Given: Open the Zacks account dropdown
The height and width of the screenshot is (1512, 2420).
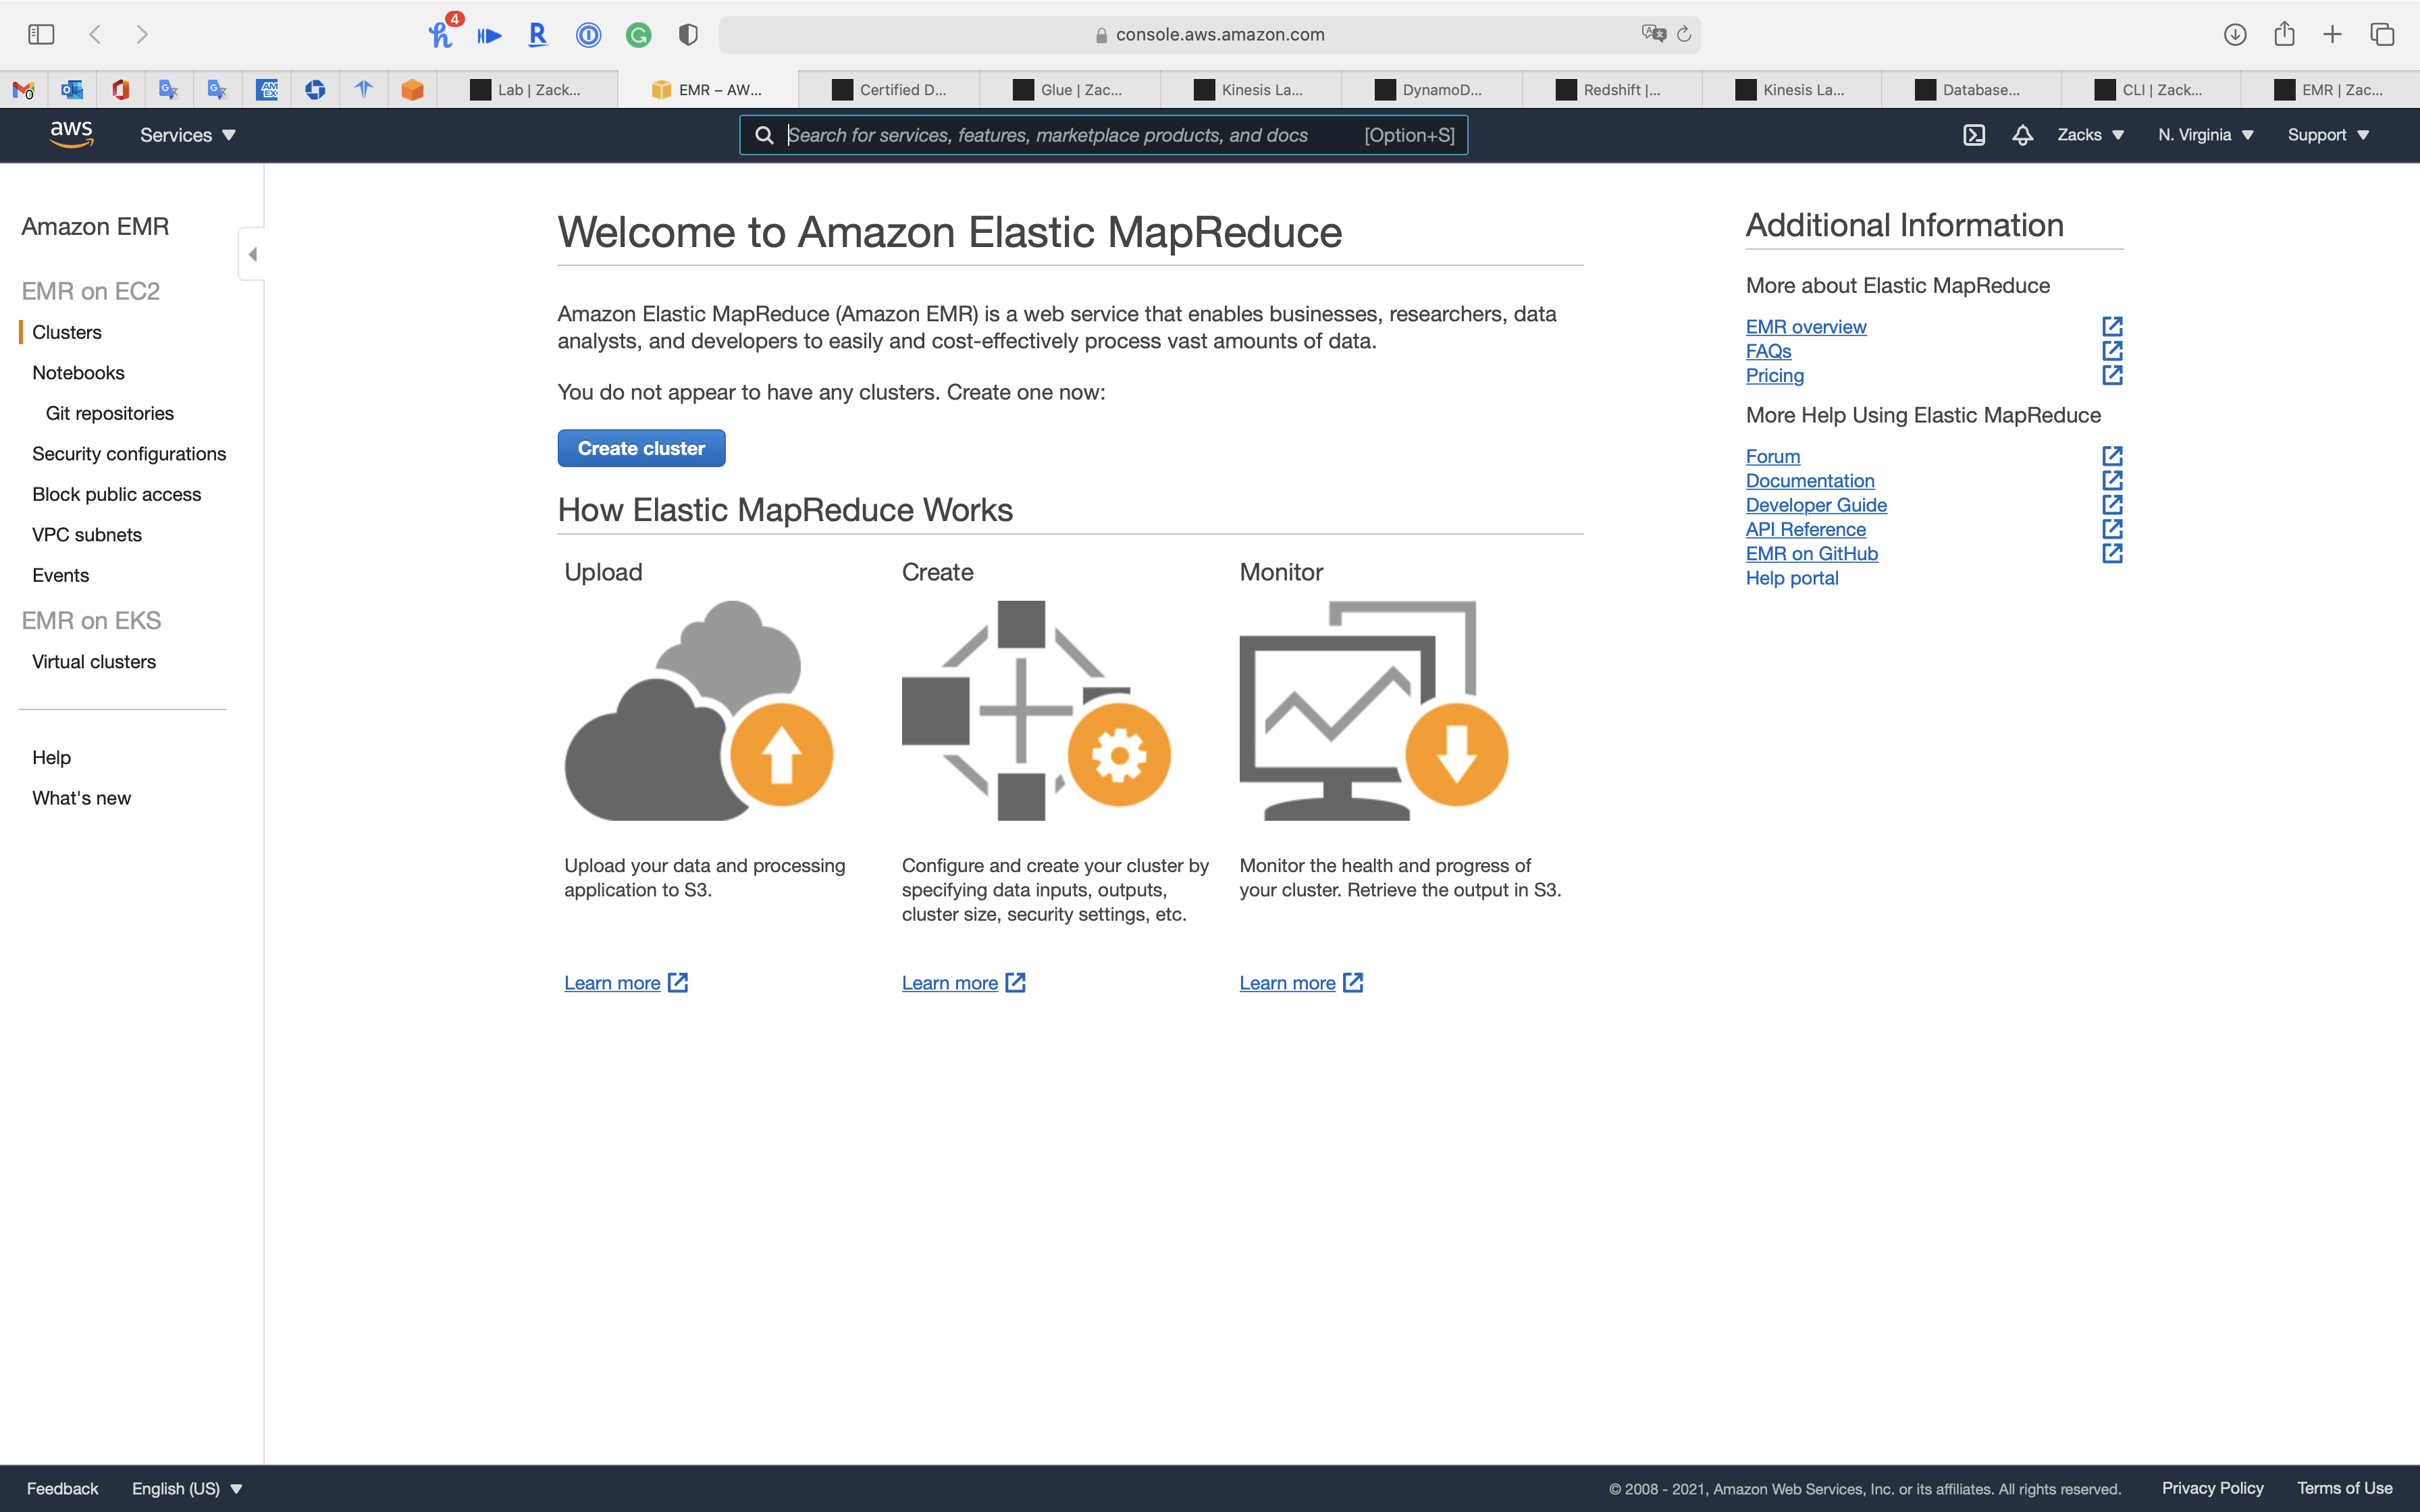Looking at the screenshot, I should 2089,135.
